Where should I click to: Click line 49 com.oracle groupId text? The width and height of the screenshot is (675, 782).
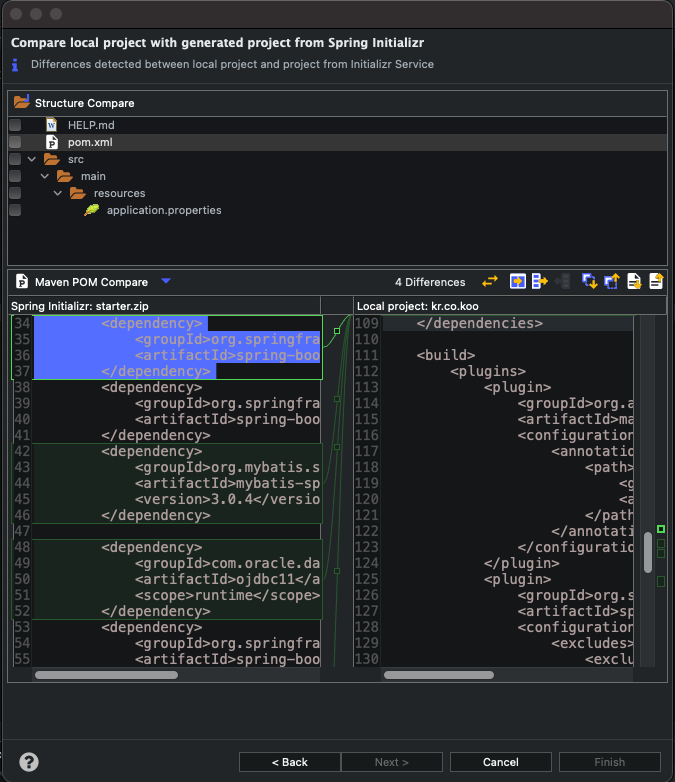point(227,563)
